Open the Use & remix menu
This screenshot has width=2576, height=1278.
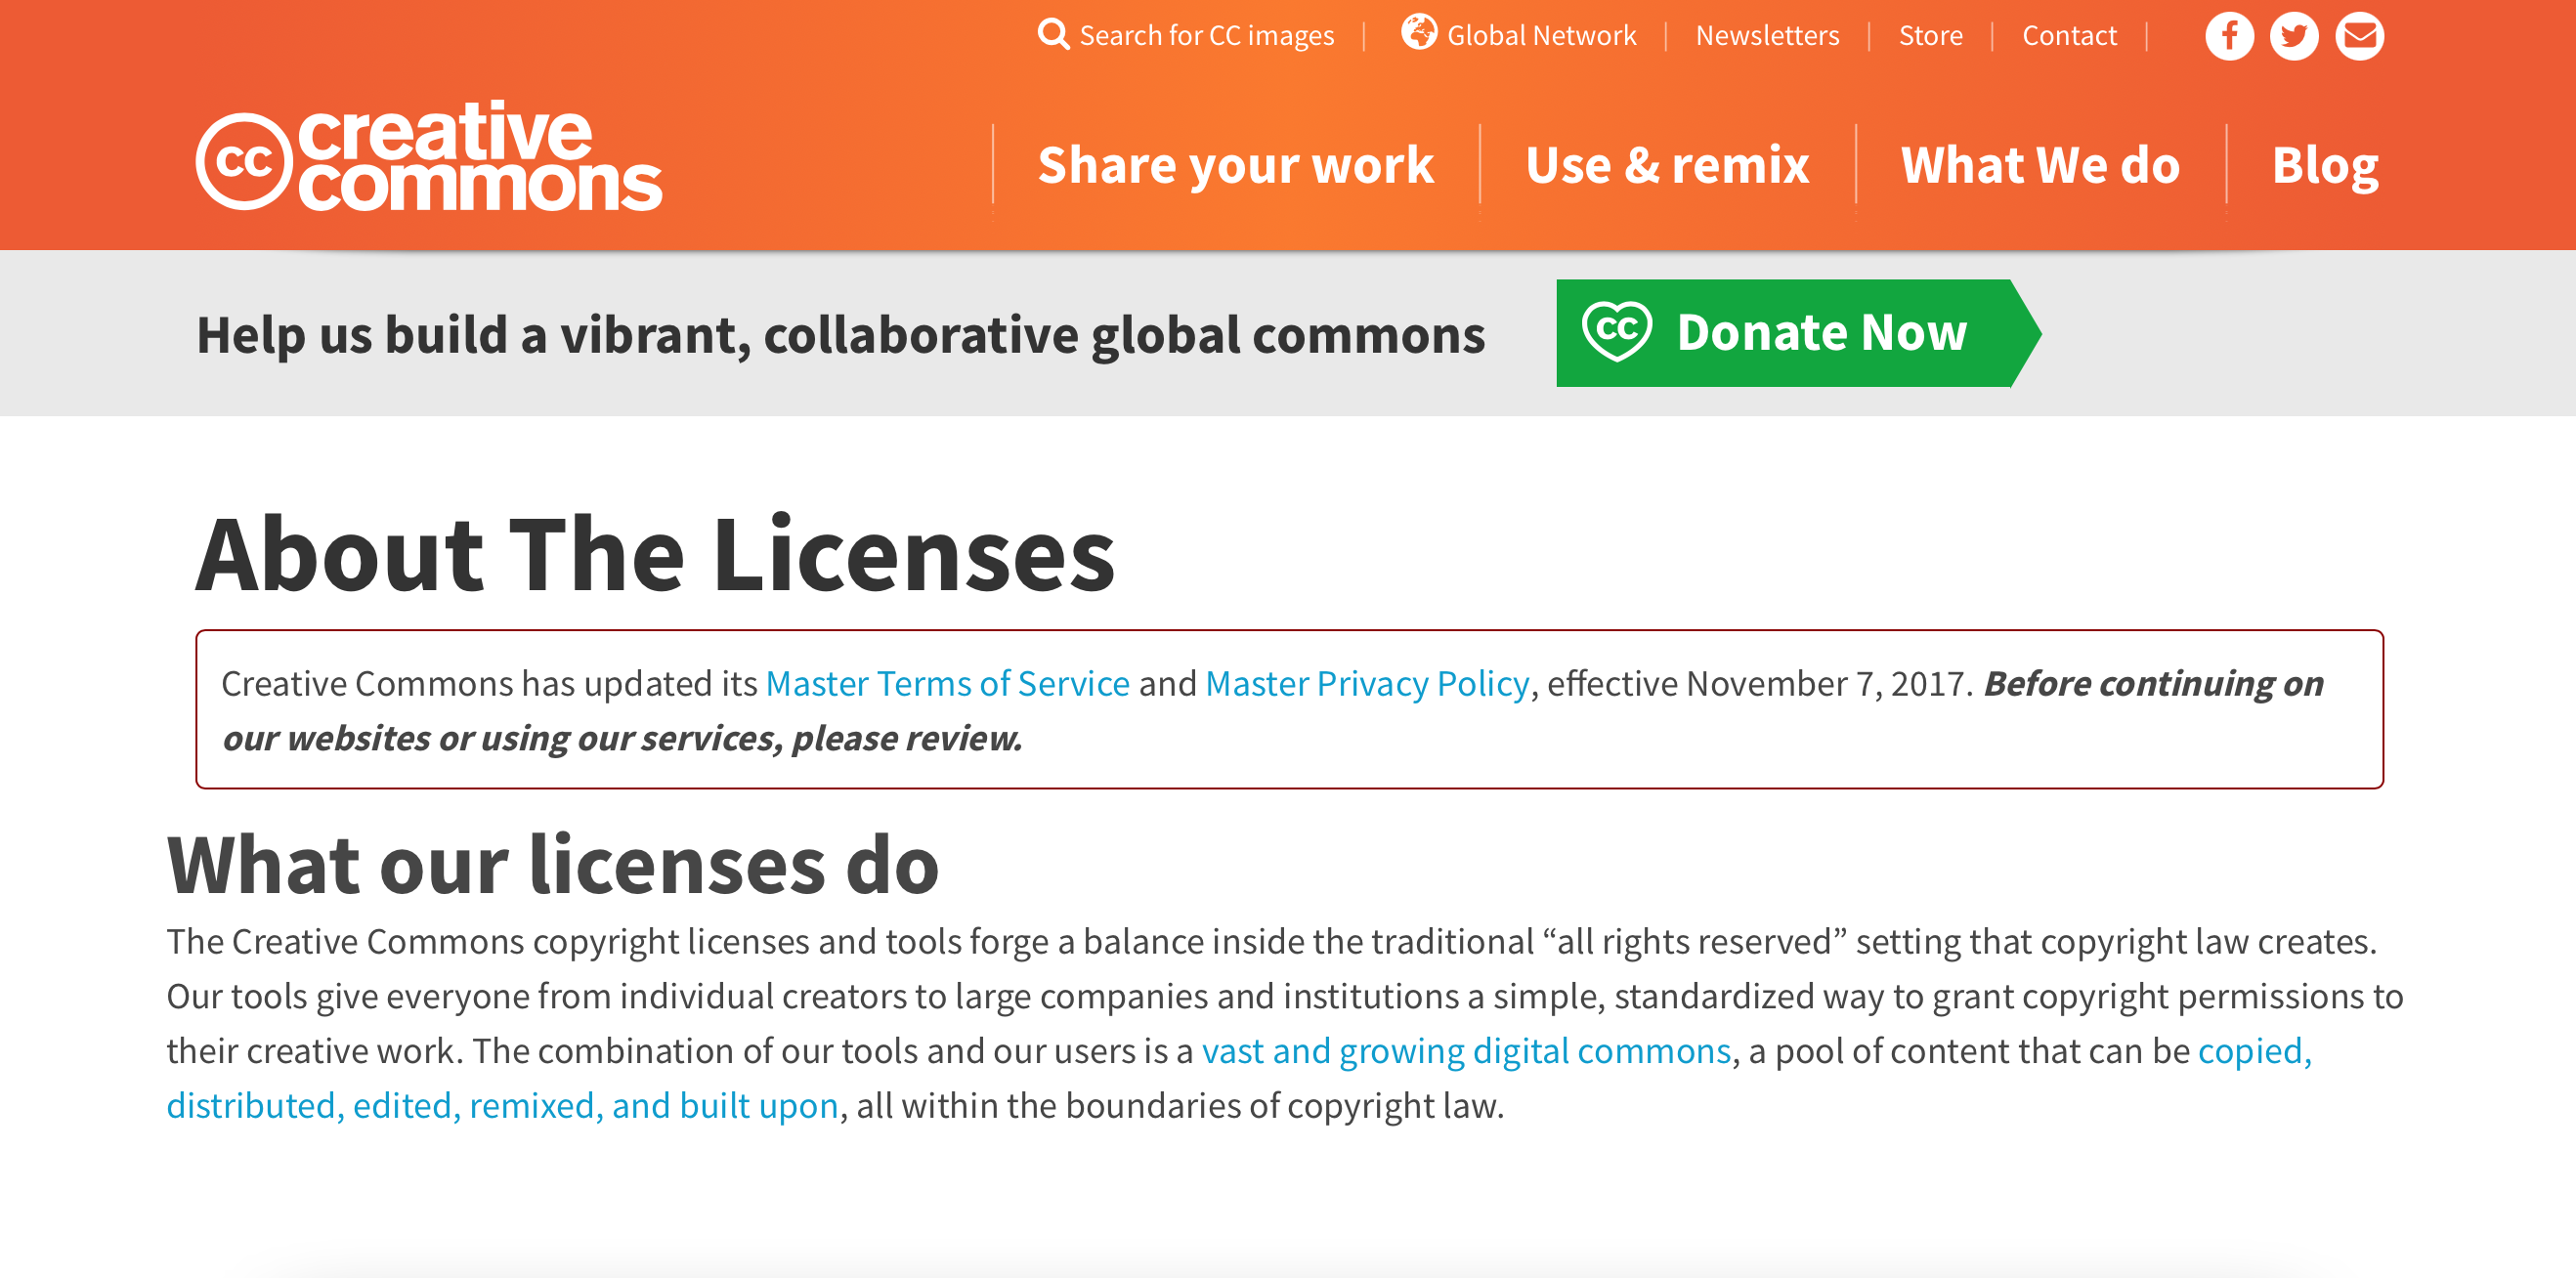click(x=1667, y=166)
